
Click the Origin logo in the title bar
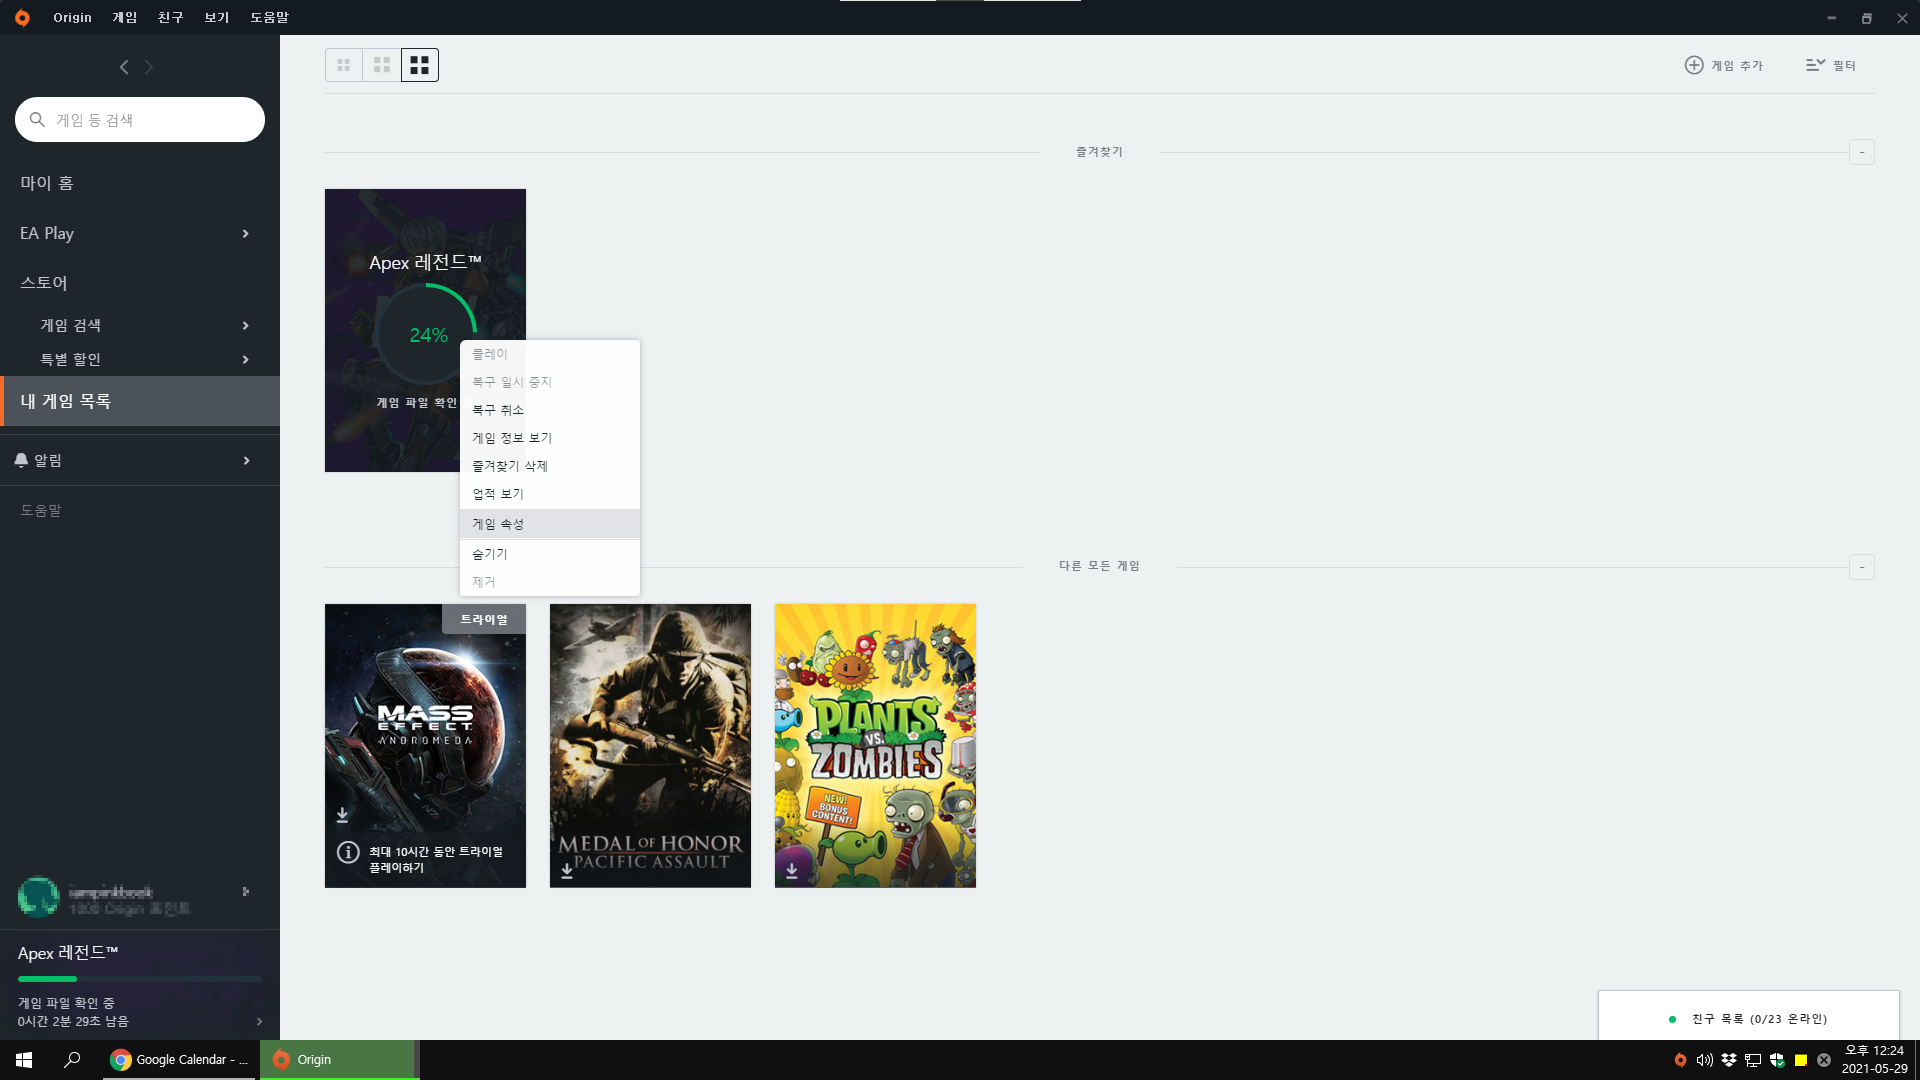point(22,17)
